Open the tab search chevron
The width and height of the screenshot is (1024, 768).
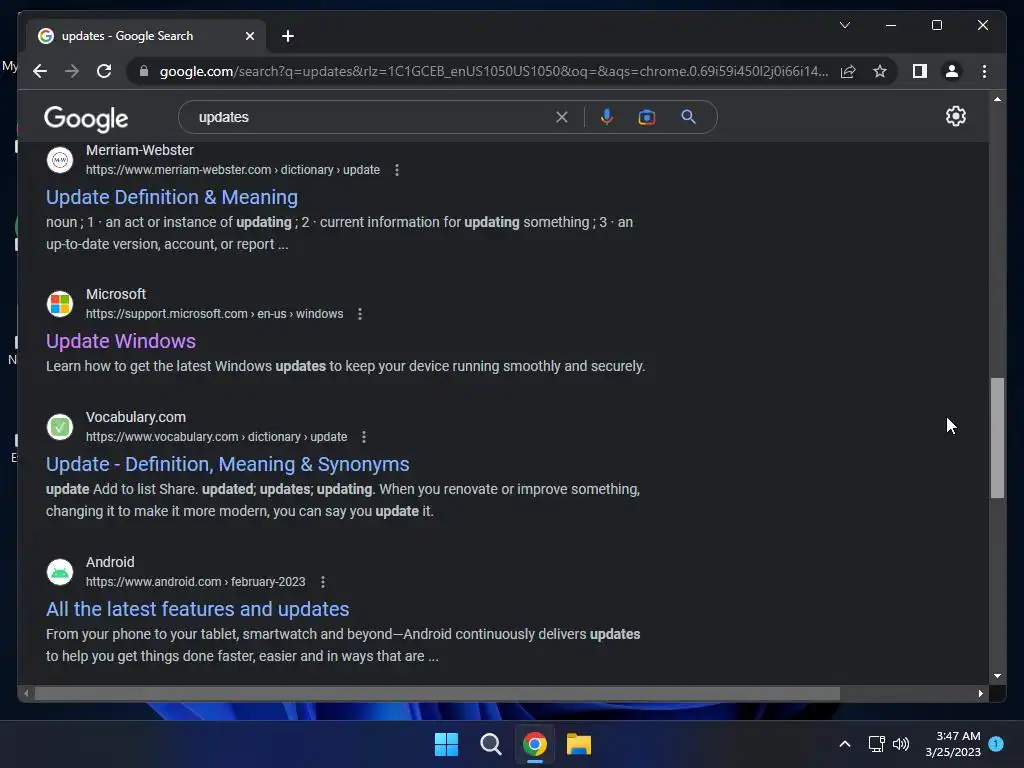(x=844, y=25)
